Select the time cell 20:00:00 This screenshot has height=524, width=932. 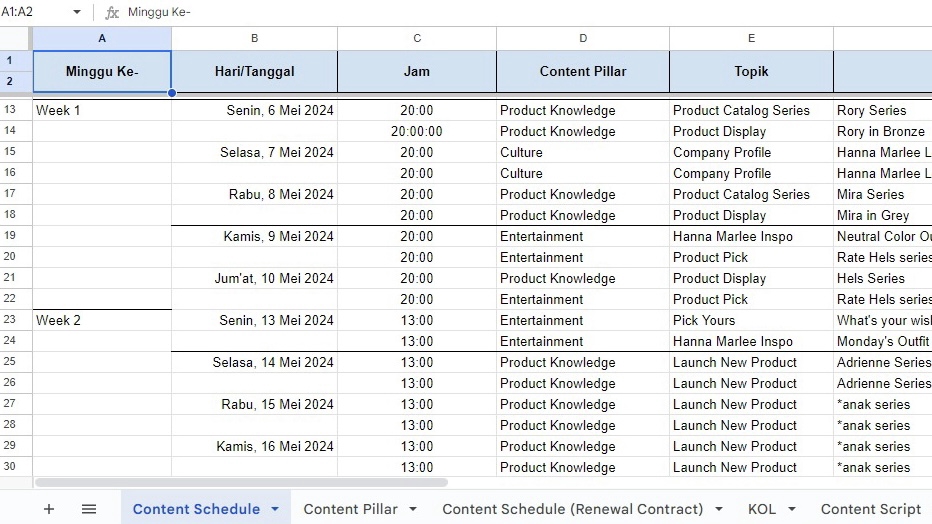417,131
